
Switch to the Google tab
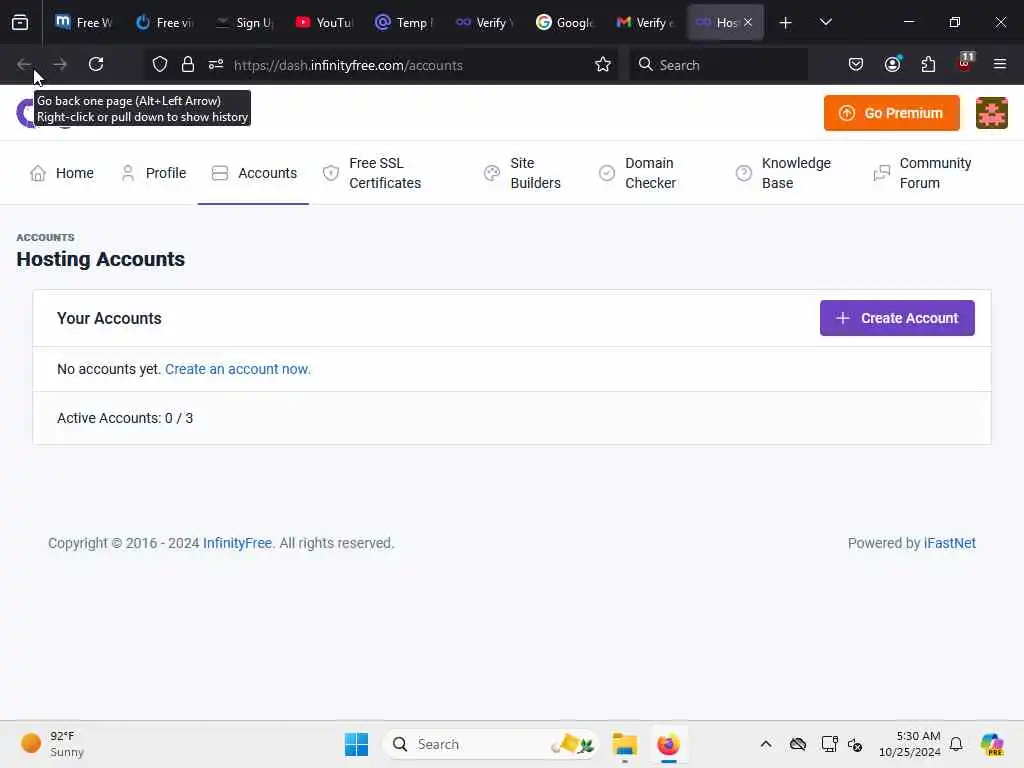(x=565, y=22)
